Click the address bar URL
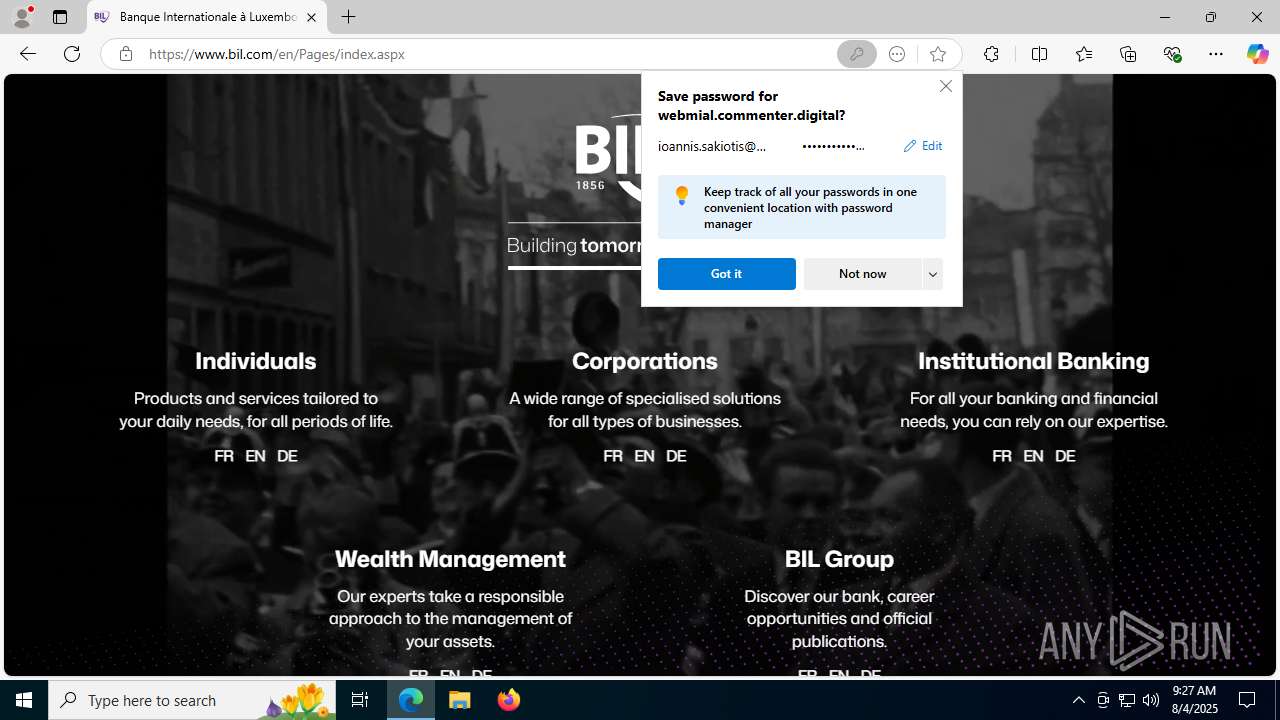Viewport: 1280px width, 720px height. 277,54
